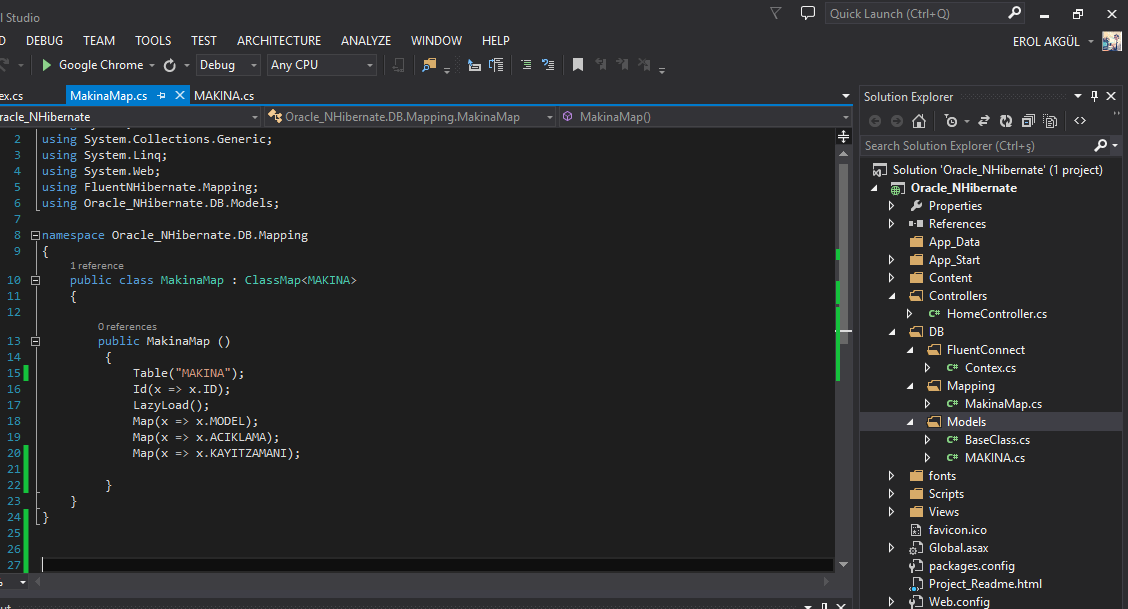The height and width of the screenshot is (609, 1128).
Task: Open the Any CPU platform dropdown
Action: tap(321, 65)
